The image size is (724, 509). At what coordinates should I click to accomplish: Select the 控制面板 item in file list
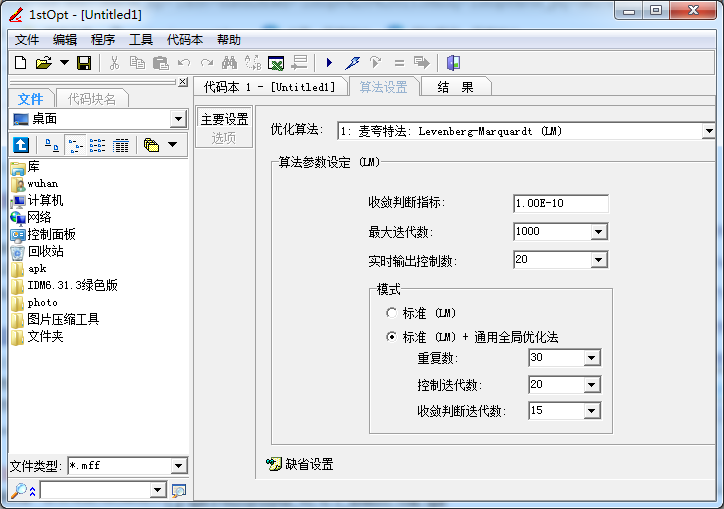(x=43, y=235)
